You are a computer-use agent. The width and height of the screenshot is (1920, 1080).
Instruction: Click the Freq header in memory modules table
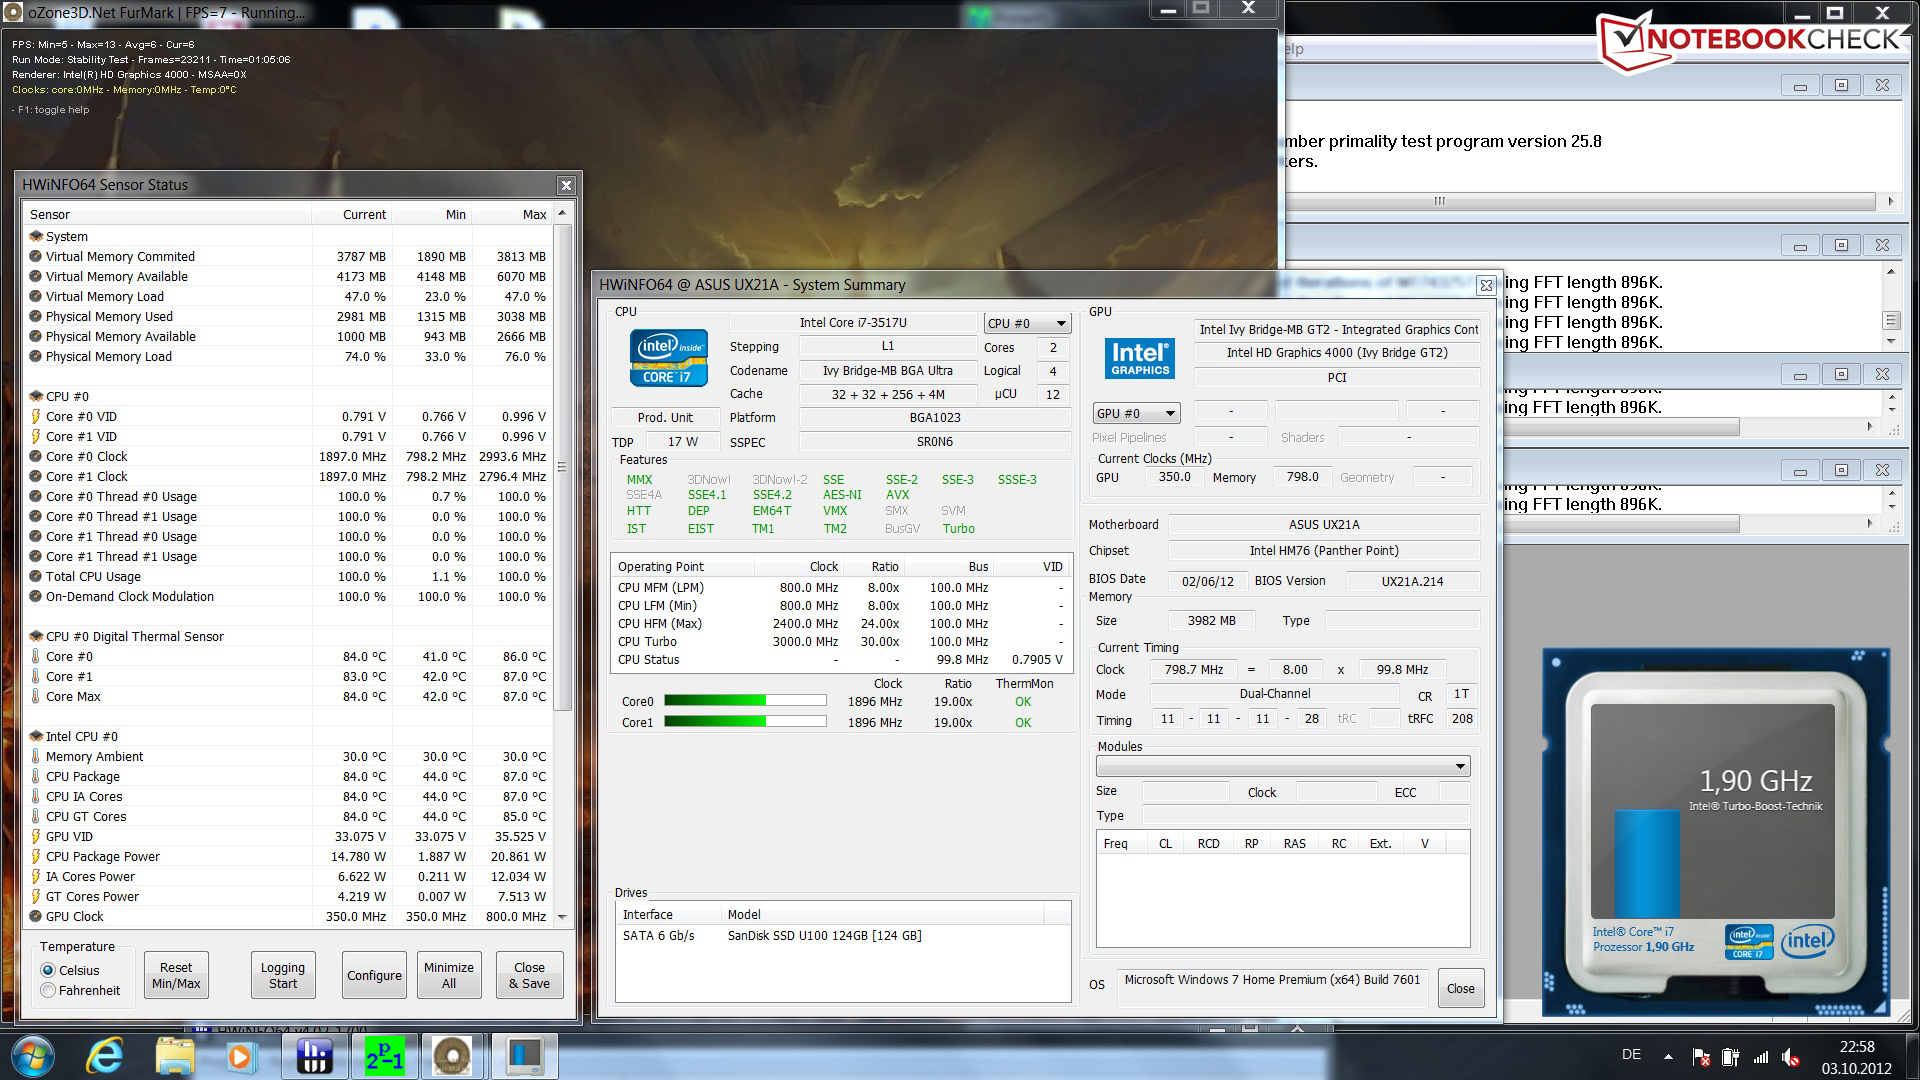[x=1116, y=844]
